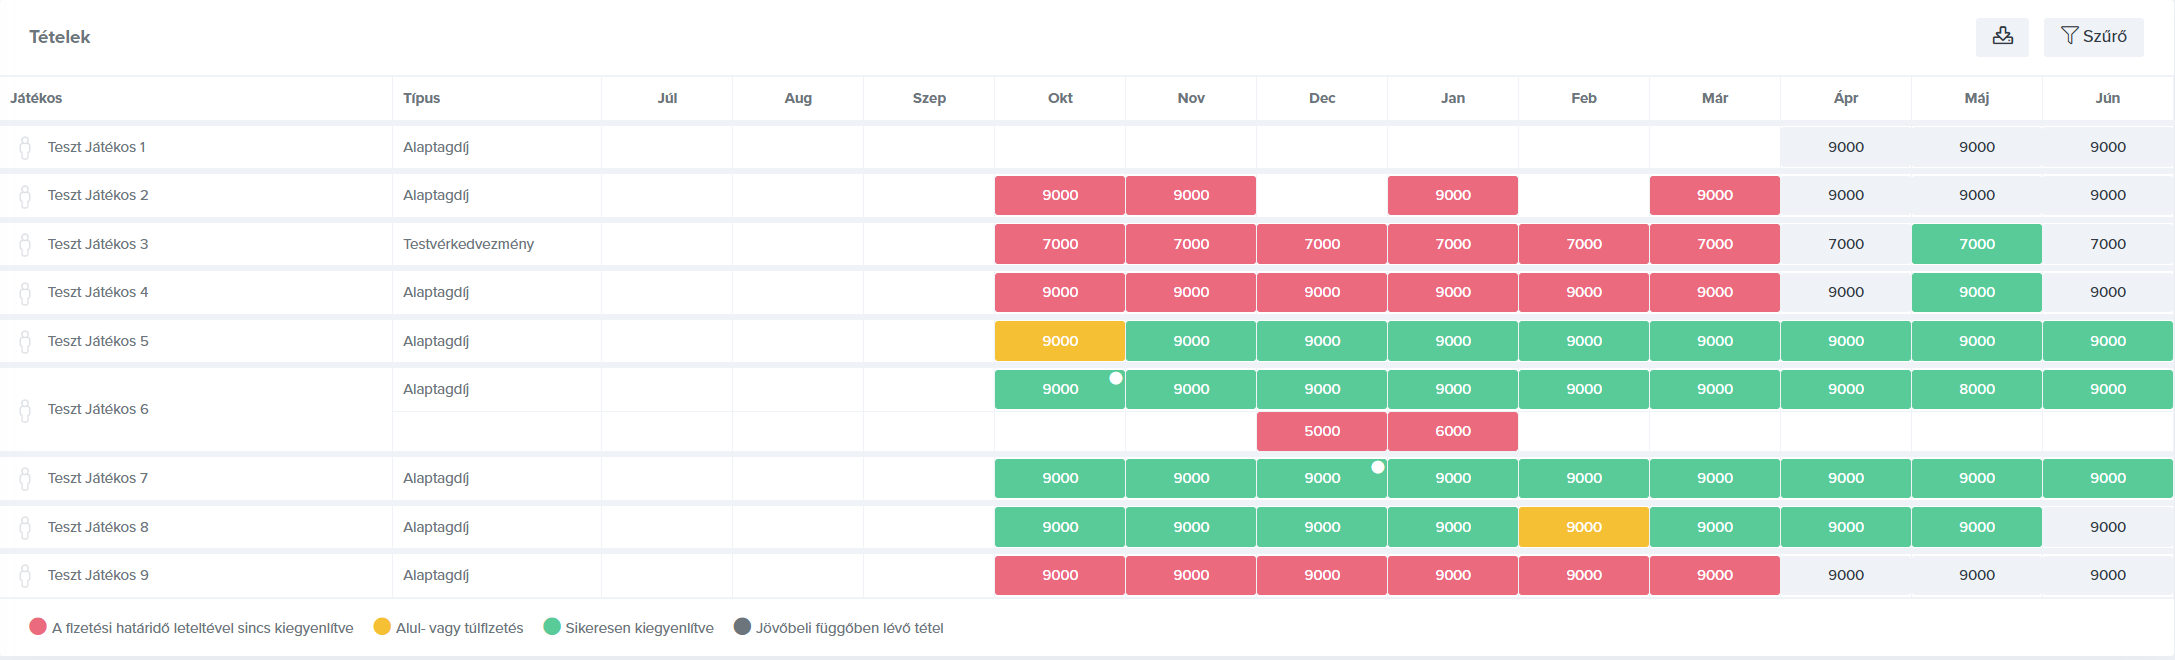The width and height of the screenshot is (2175, 660).
Task: Click white dot on Játékos 6 Okt cell
Action: [1116, 378]
